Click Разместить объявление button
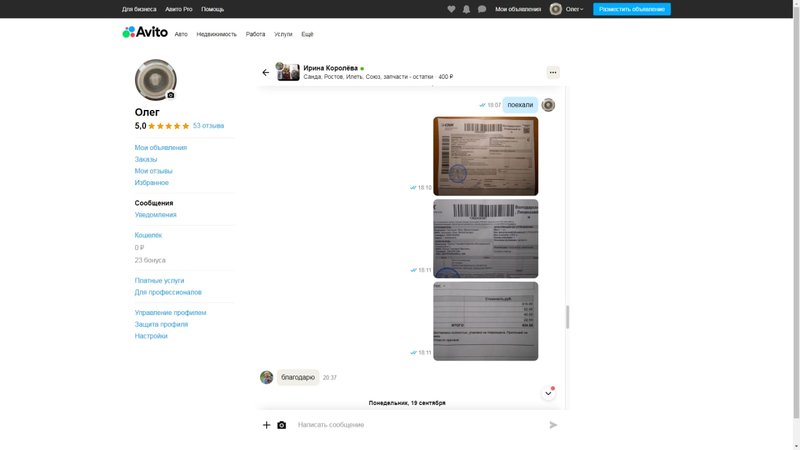This screenshot has height=450, width=800. (632, 9)
